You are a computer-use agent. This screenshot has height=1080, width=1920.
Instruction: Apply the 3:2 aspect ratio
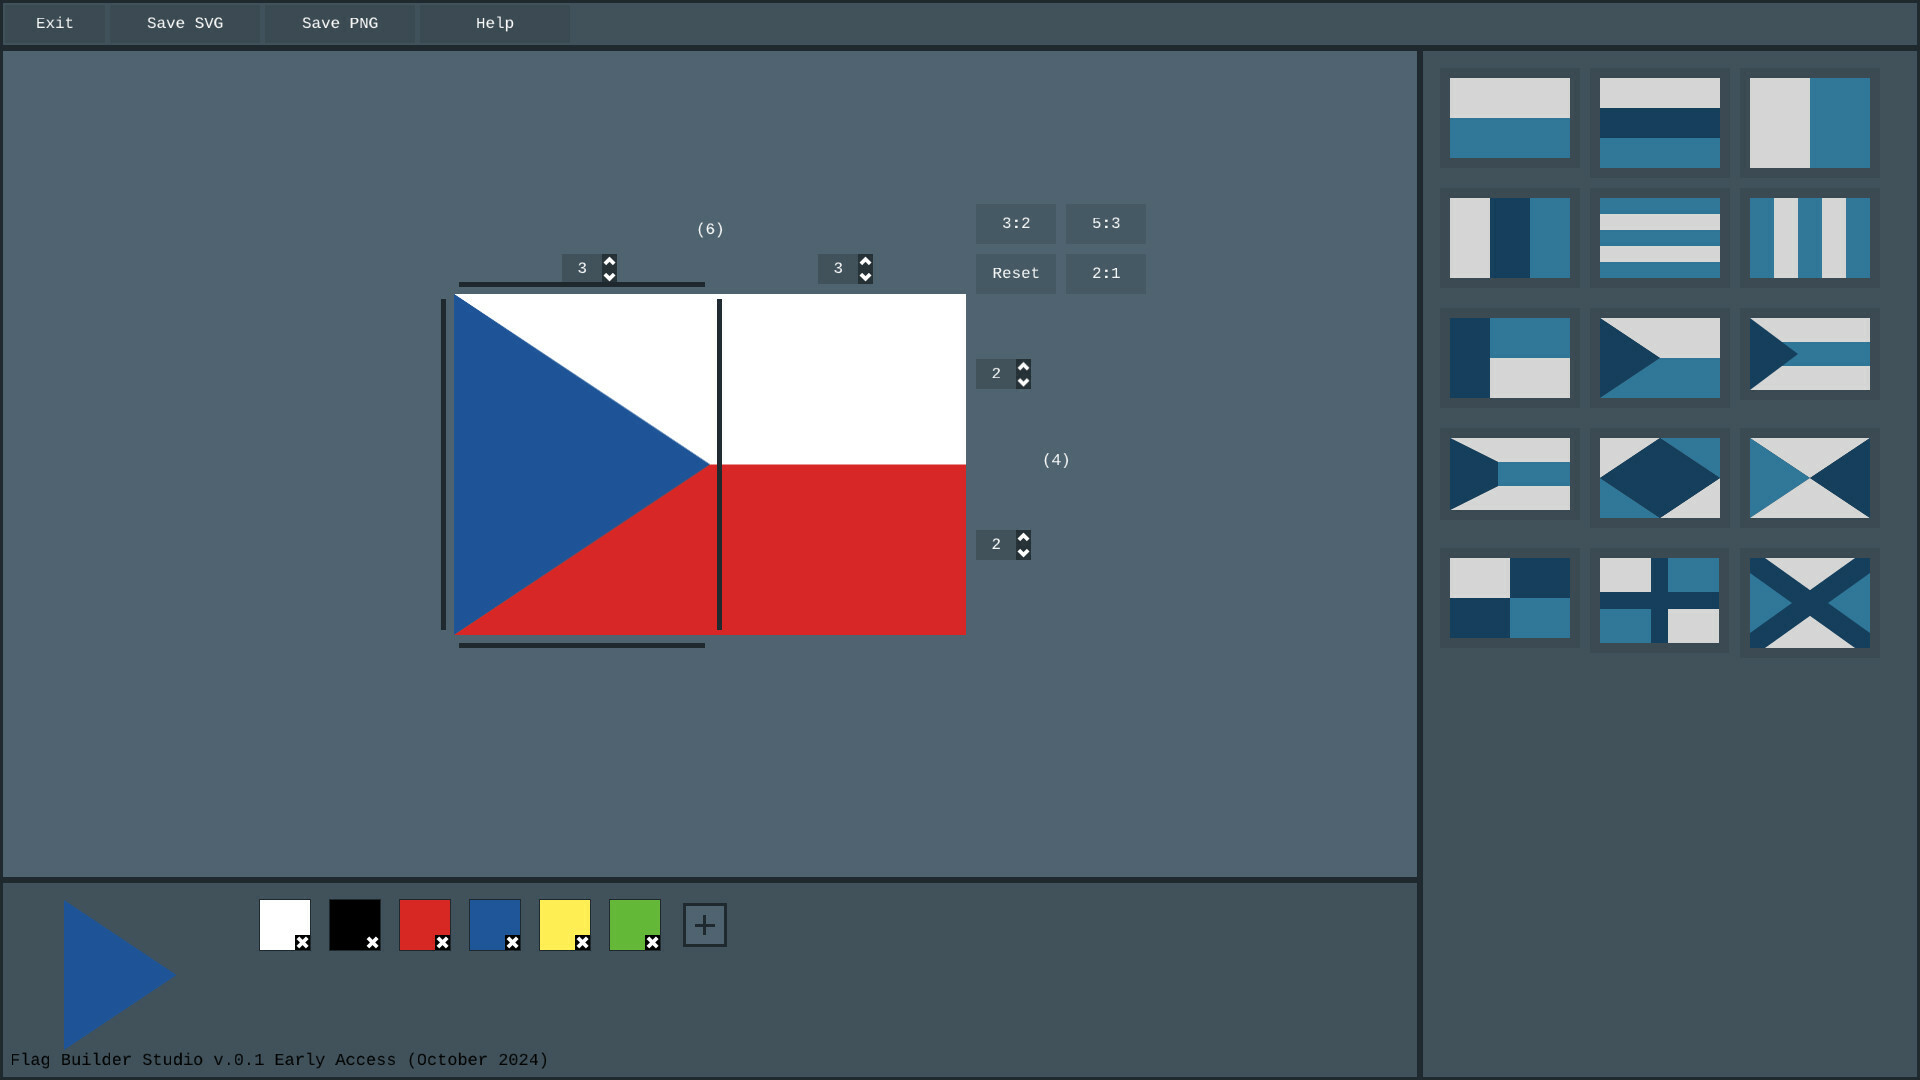[x=1014, y=223]
